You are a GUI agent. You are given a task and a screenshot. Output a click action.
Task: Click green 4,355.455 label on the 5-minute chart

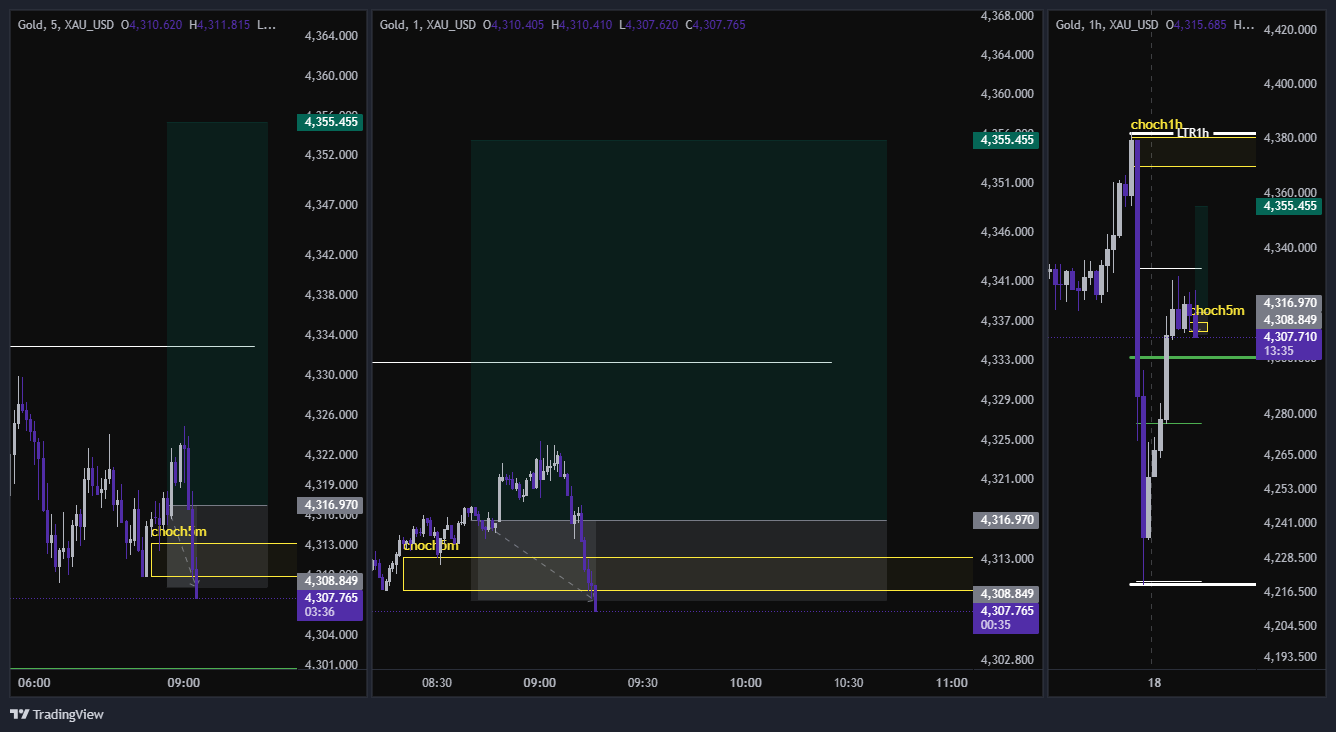pyautogui.click(x=329, y=122)
